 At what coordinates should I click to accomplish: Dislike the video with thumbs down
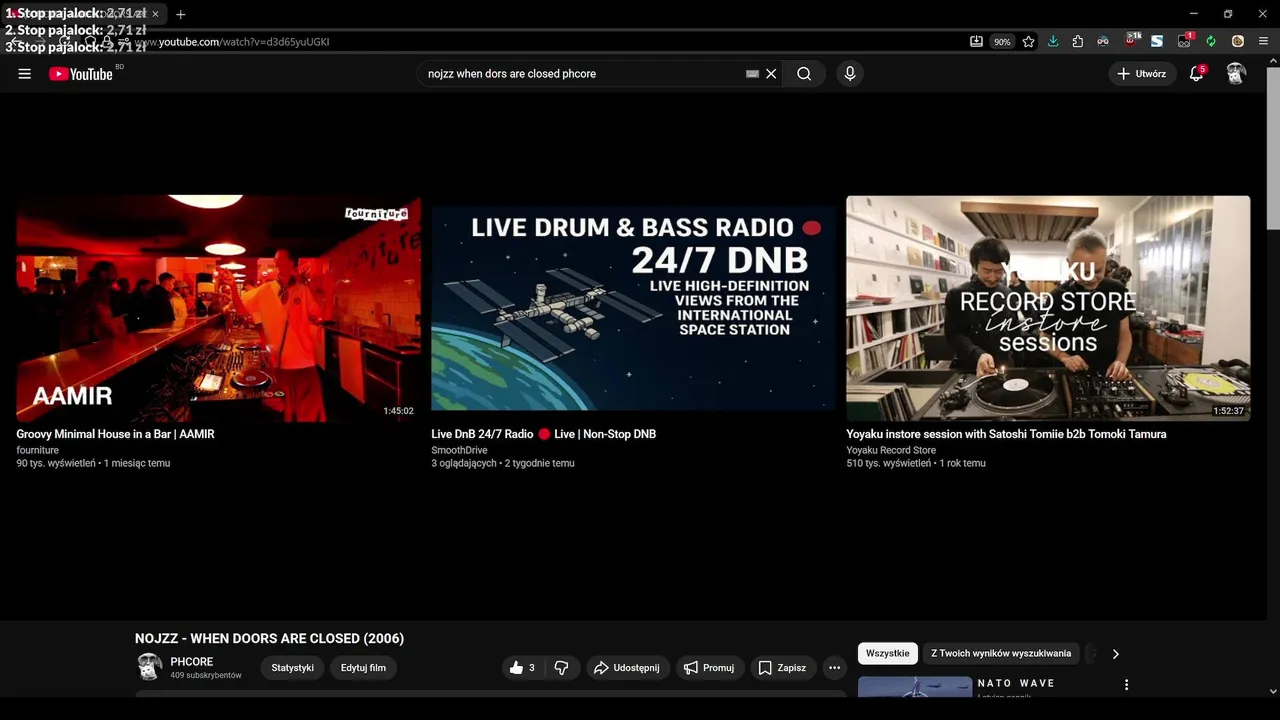click(x=561, y=668)
